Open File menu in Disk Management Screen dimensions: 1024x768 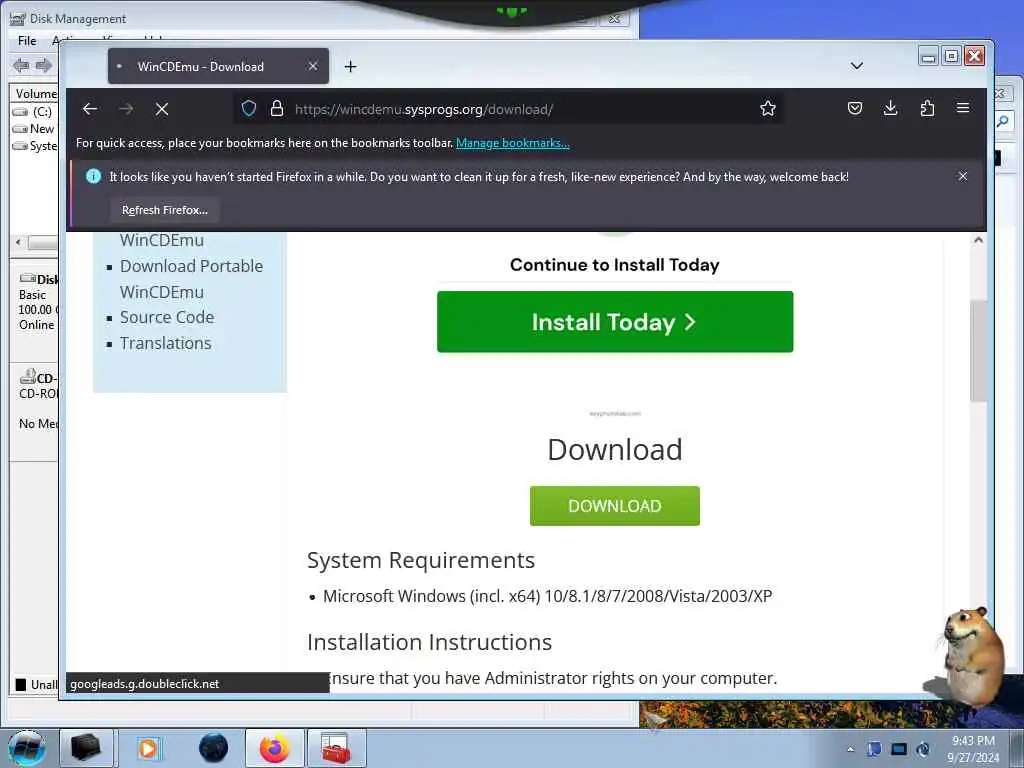click(x=27, y=40)
